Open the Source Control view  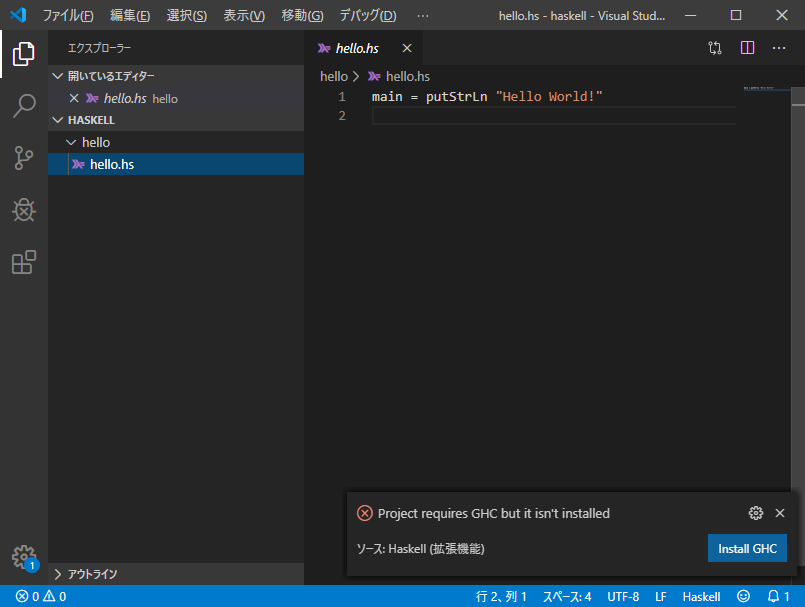(x=22, y=158)
